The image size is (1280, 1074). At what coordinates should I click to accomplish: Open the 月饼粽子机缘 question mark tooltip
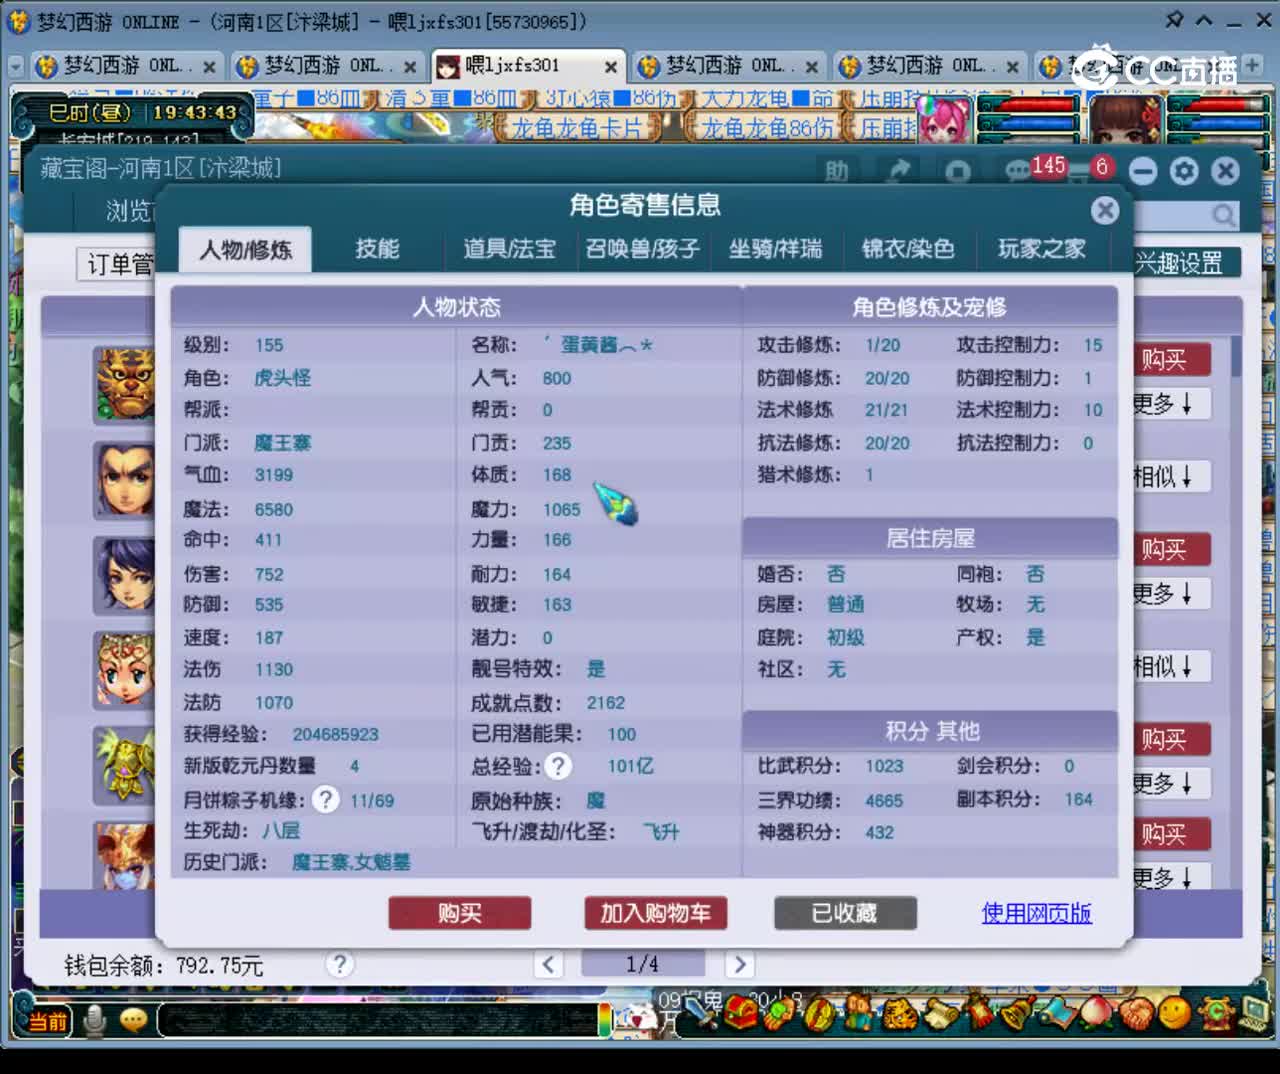325,799
